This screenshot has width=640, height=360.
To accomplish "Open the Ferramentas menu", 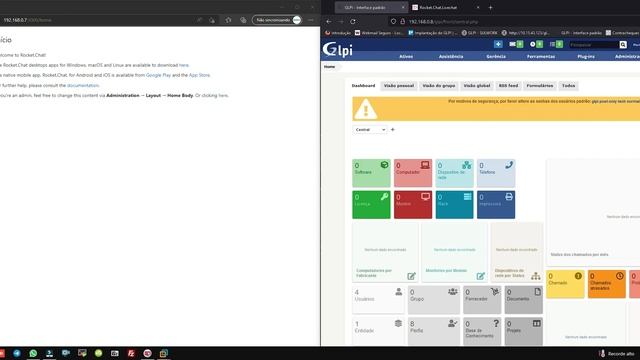I will [541, 56].
